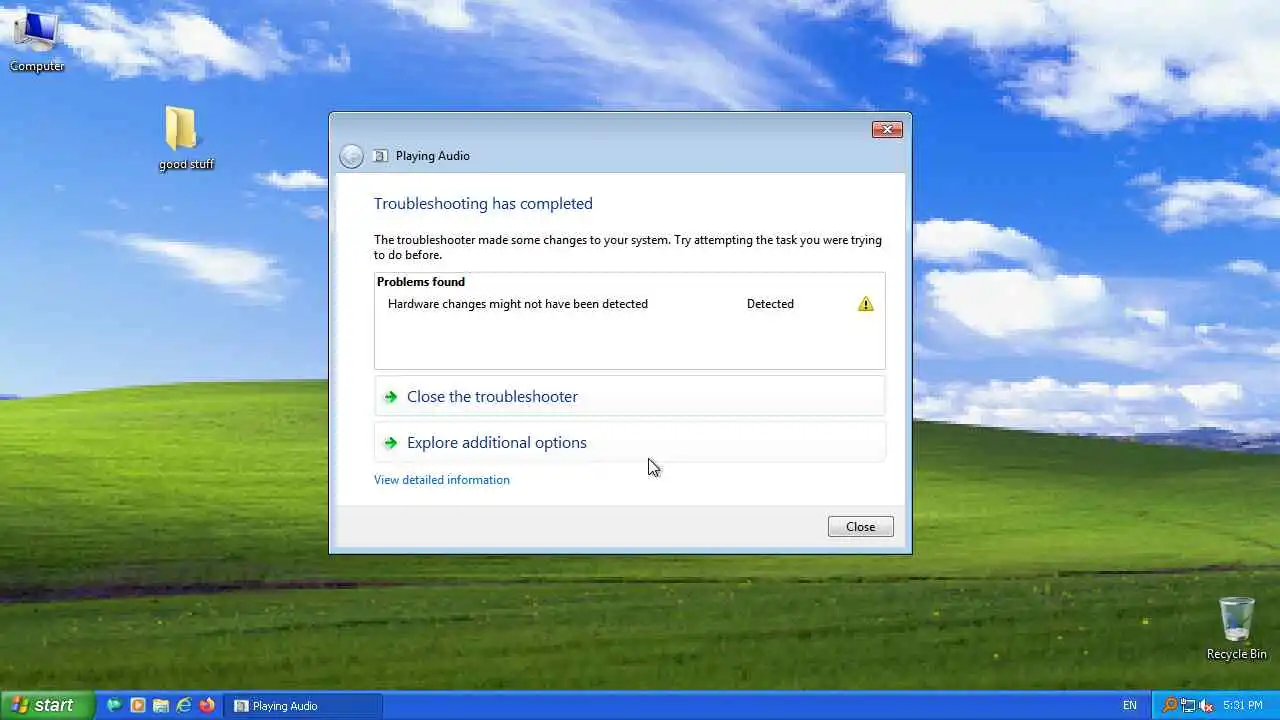Launch Internet Explorer from quick launch
The width and height of the screenshot is (1280, 720).
tap(184, 705)
